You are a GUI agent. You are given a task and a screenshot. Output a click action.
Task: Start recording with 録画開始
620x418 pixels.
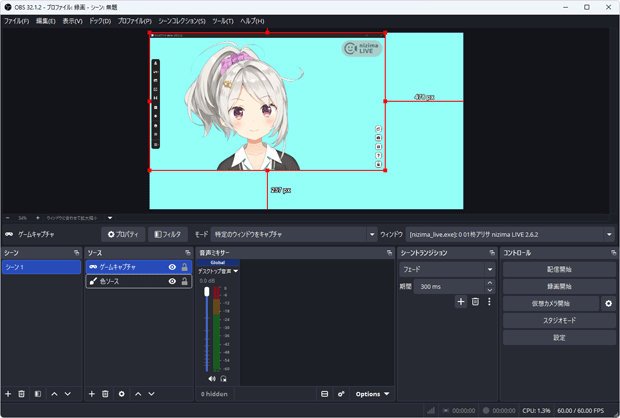559,286
